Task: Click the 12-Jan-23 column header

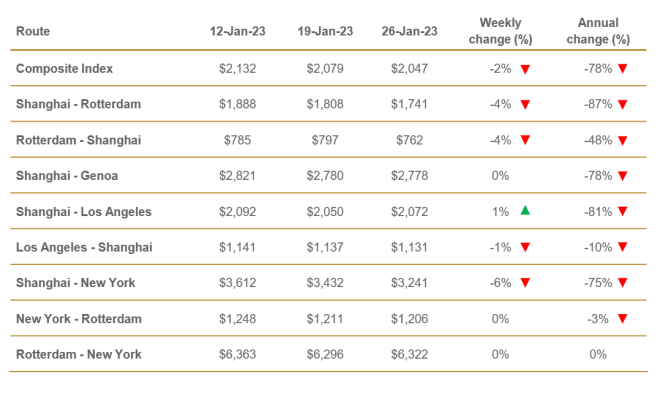Action: tap(237, 32)
